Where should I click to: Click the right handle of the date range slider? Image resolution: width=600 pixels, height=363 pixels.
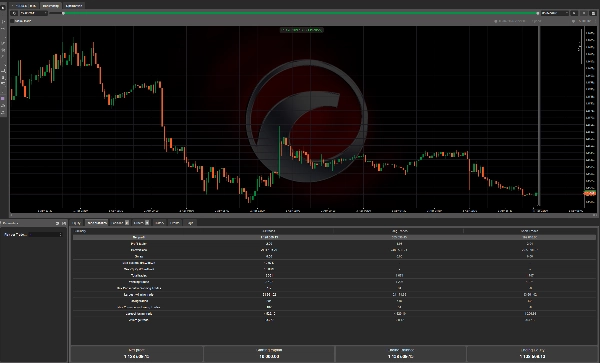(x=537, y=13)
